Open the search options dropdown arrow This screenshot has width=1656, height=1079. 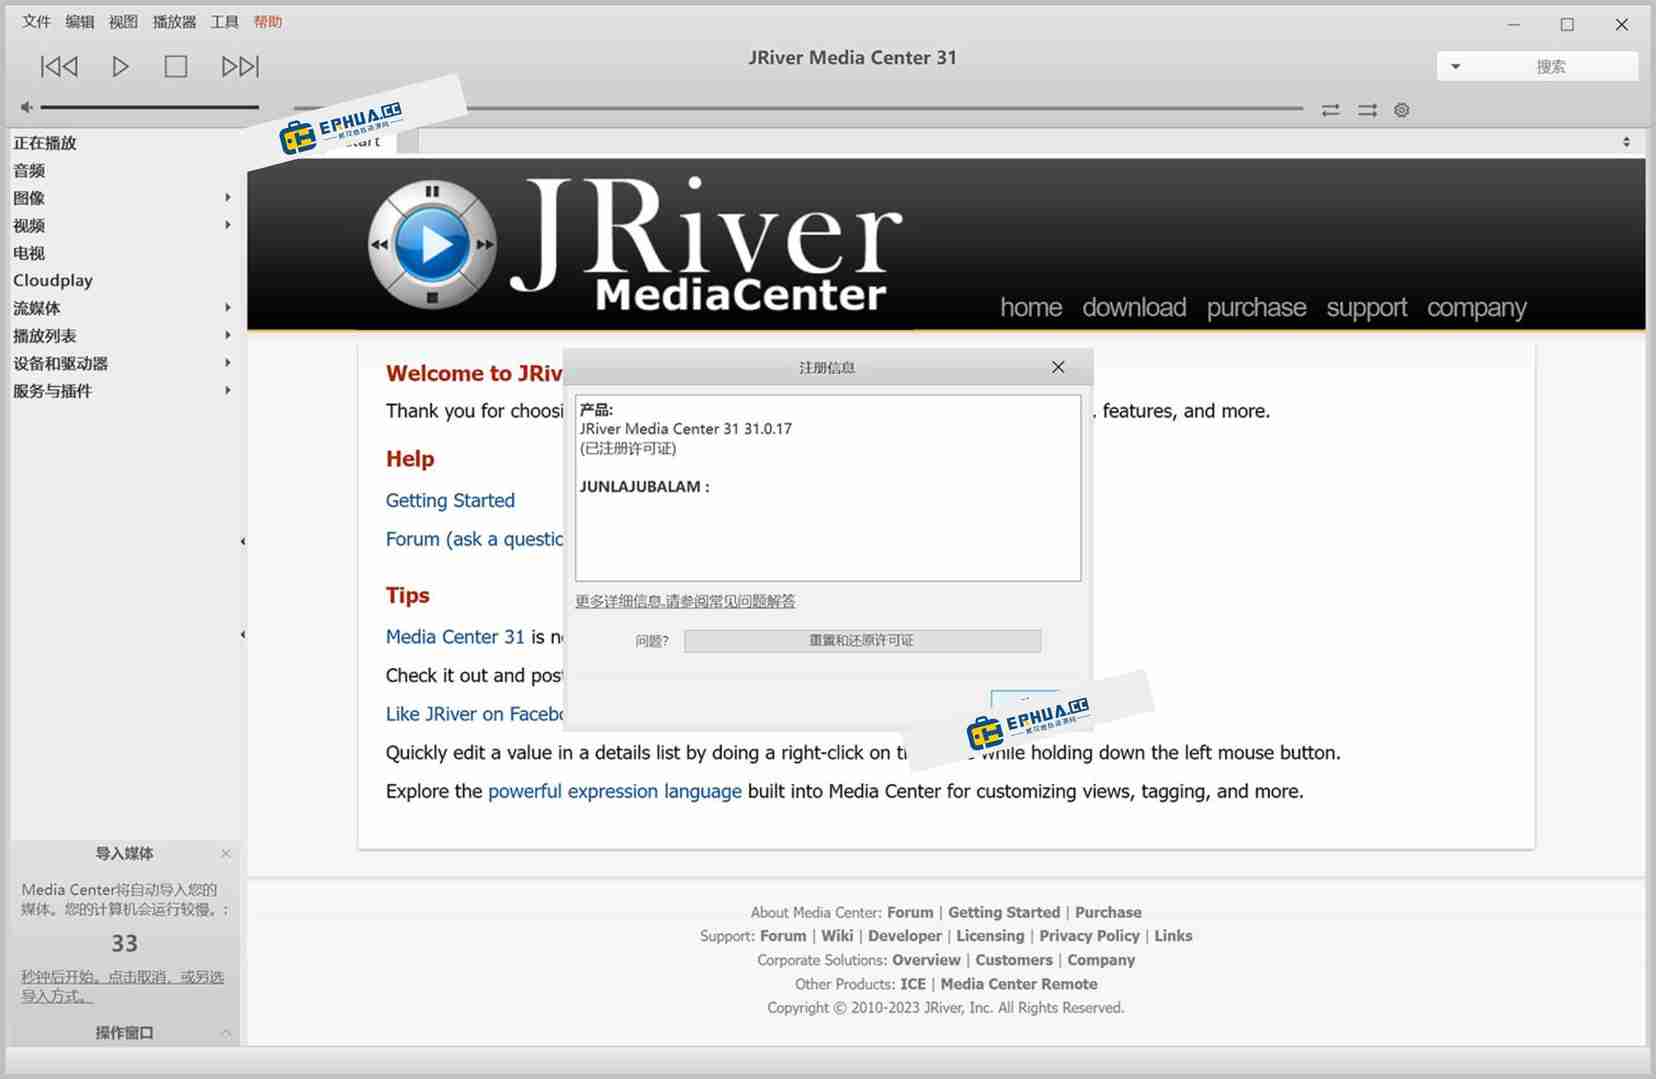coord(1456,67)
